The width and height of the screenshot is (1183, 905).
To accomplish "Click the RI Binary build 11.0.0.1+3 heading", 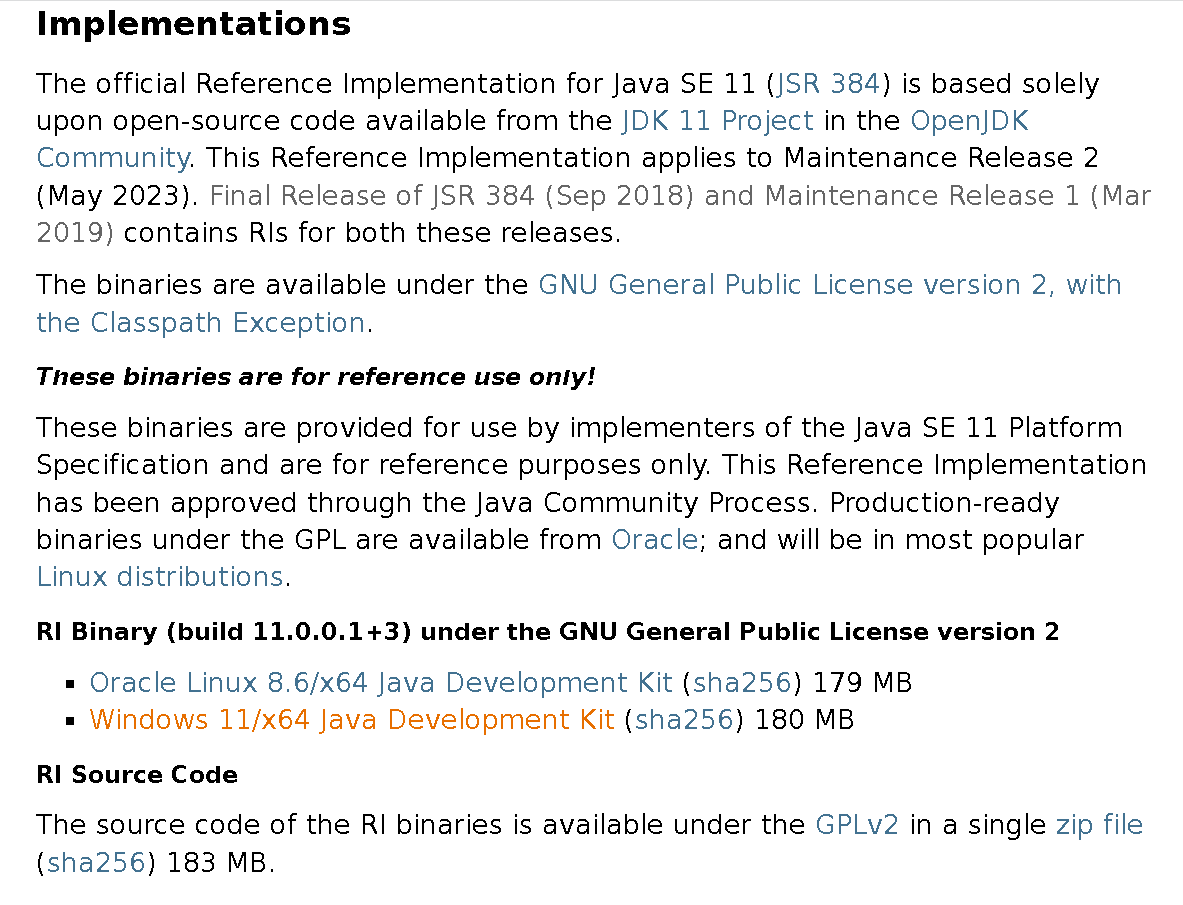I will click(x=548, y=631).
